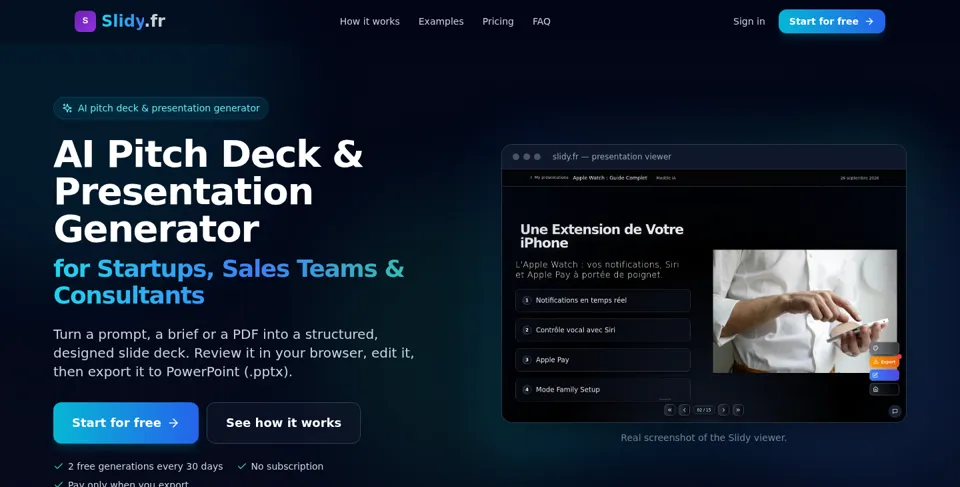Click the sparkle icon in the AI badge

(x=67, y=108)
